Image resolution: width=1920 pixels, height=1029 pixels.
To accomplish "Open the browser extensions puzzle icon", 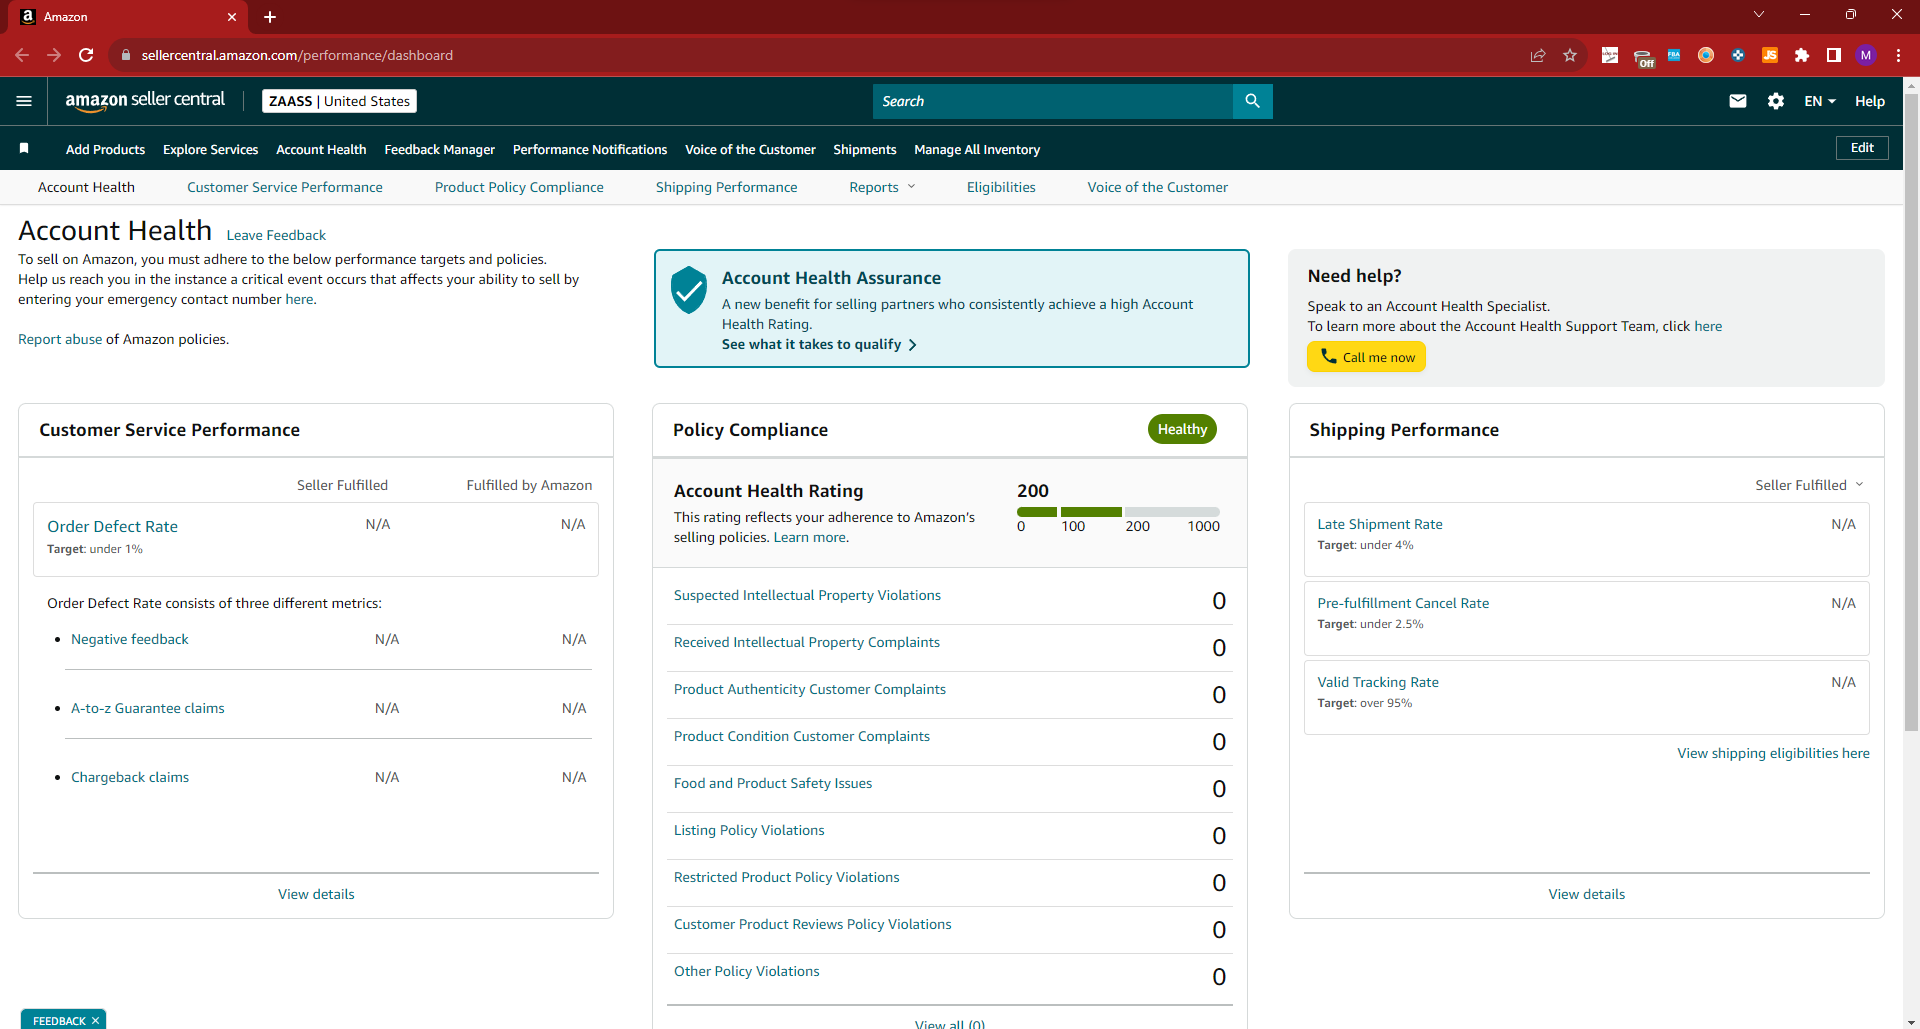I will (1802, 55).
